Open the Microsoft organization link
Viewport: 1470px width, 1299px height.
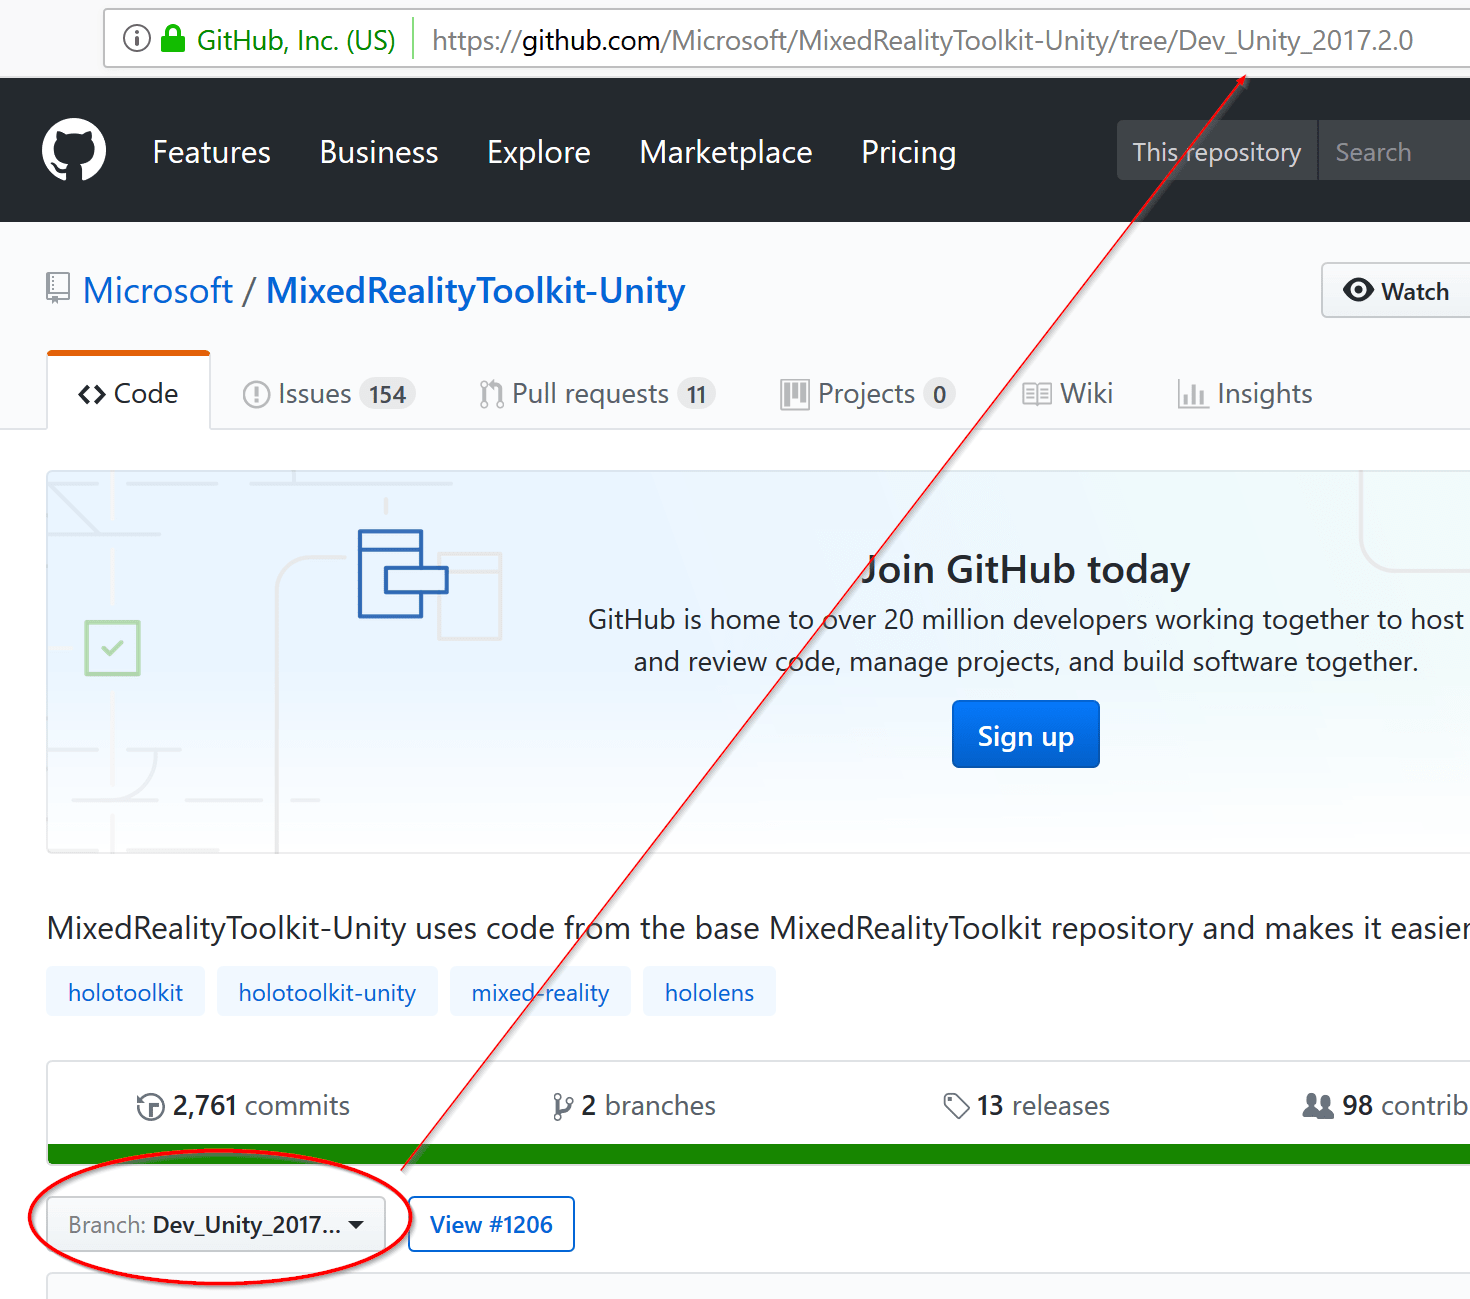pos(158,291)
